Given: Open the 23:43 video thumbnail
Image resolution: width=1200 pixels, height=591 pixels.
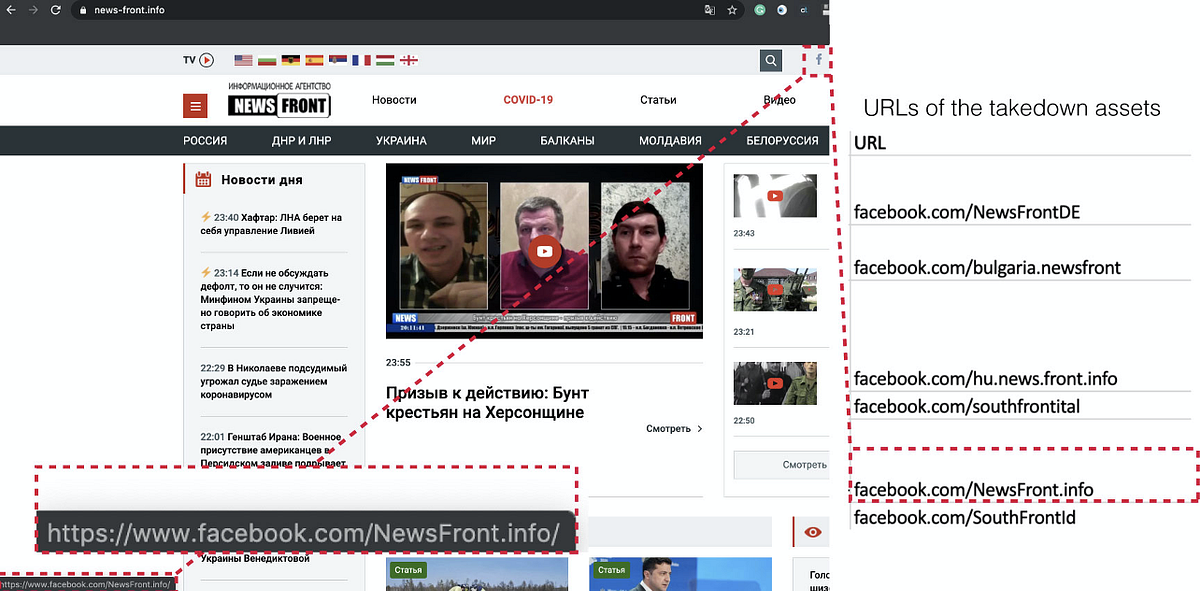Looking at the screenshot, I should pos(775,195).
